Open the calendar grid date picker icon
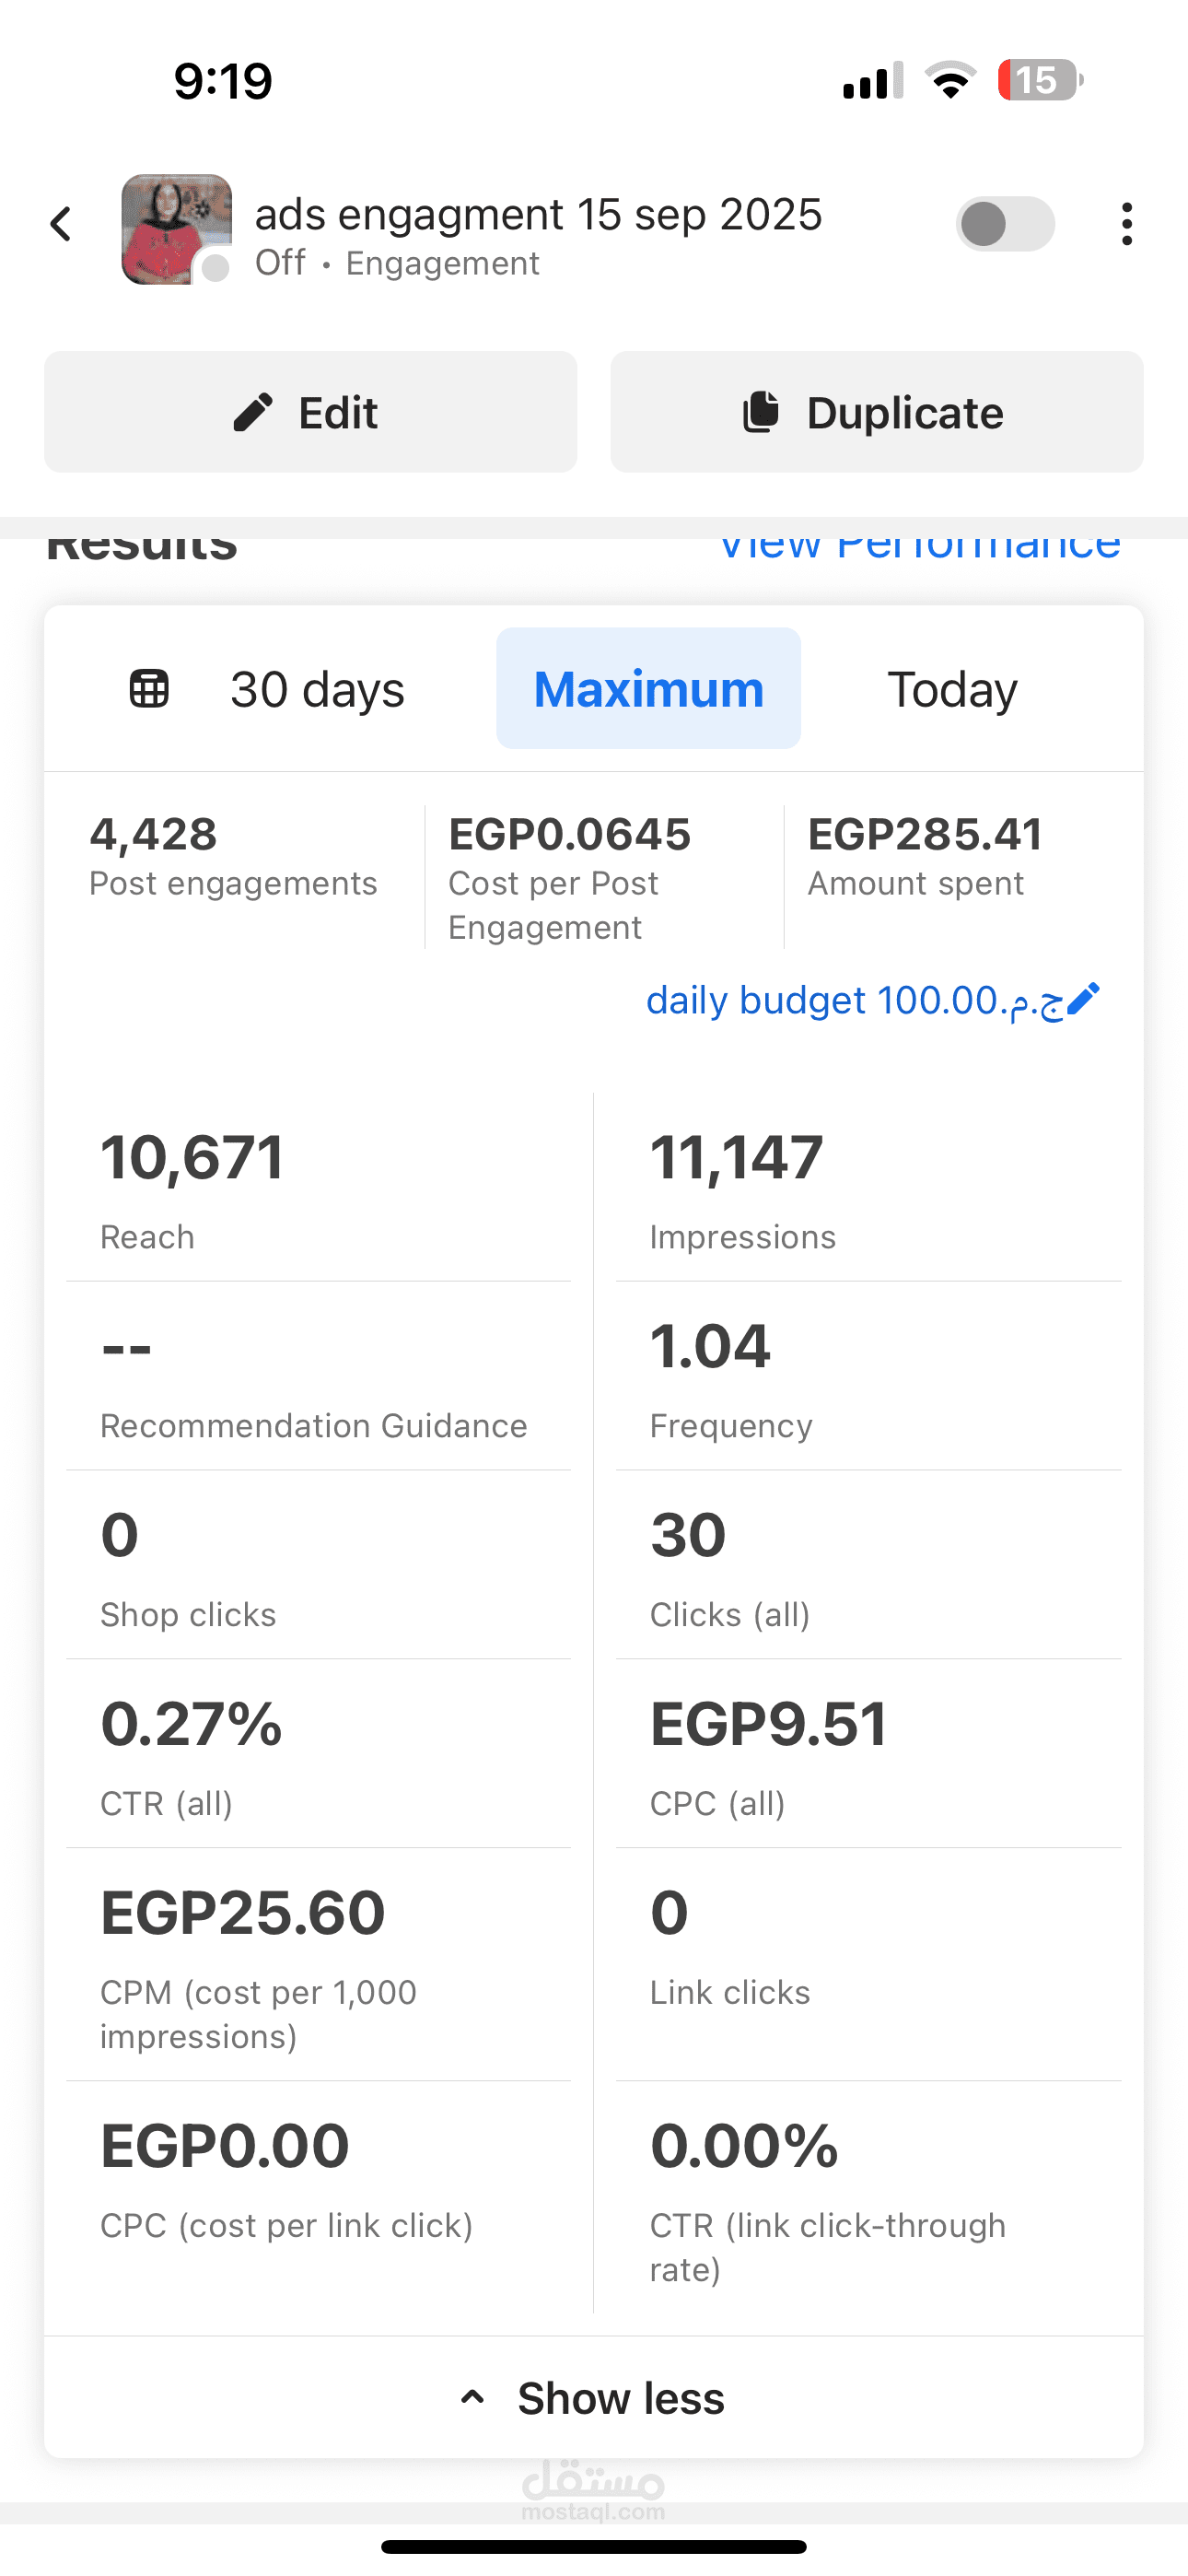 pos(149,689)
